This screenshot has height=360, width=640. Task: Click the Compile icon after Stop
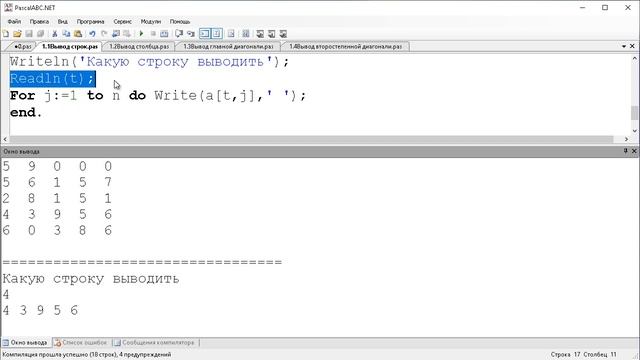coord(164,34)
